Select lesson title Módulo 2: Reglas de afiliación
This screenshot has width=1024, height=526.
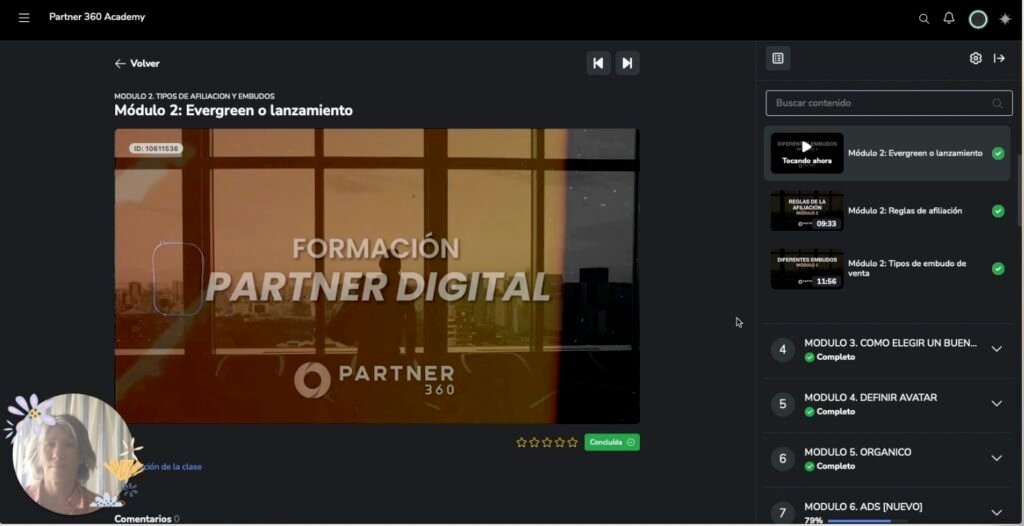[x=904, y=211]
